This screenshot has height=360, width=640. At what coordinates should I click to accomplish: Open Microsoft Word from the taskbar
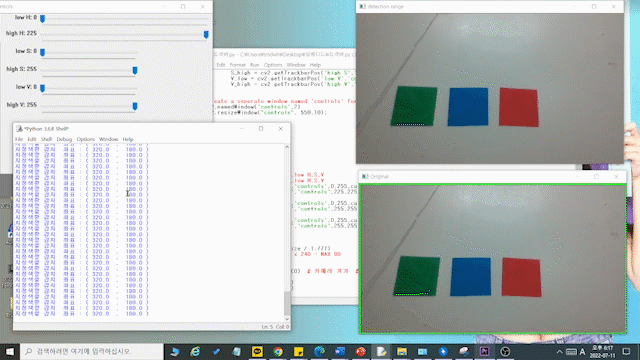[340, 351]
